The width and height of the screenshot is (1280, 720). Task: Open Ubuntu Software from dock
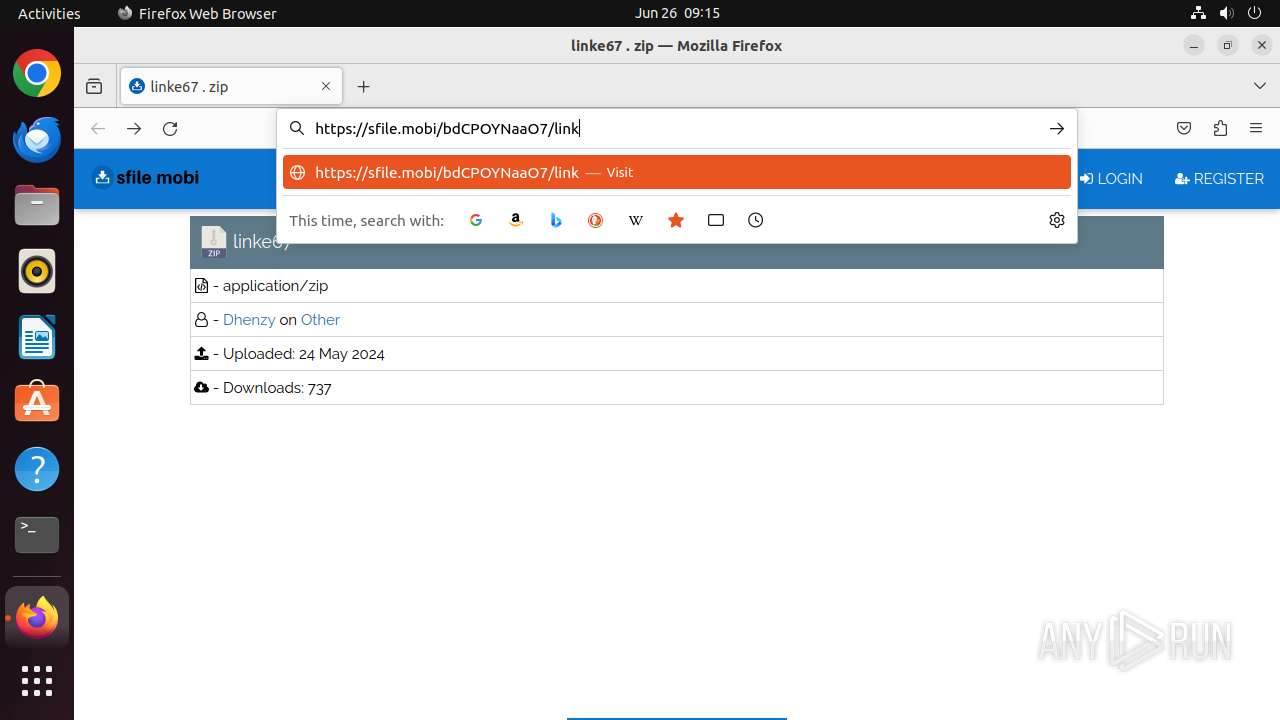point(37,403)
